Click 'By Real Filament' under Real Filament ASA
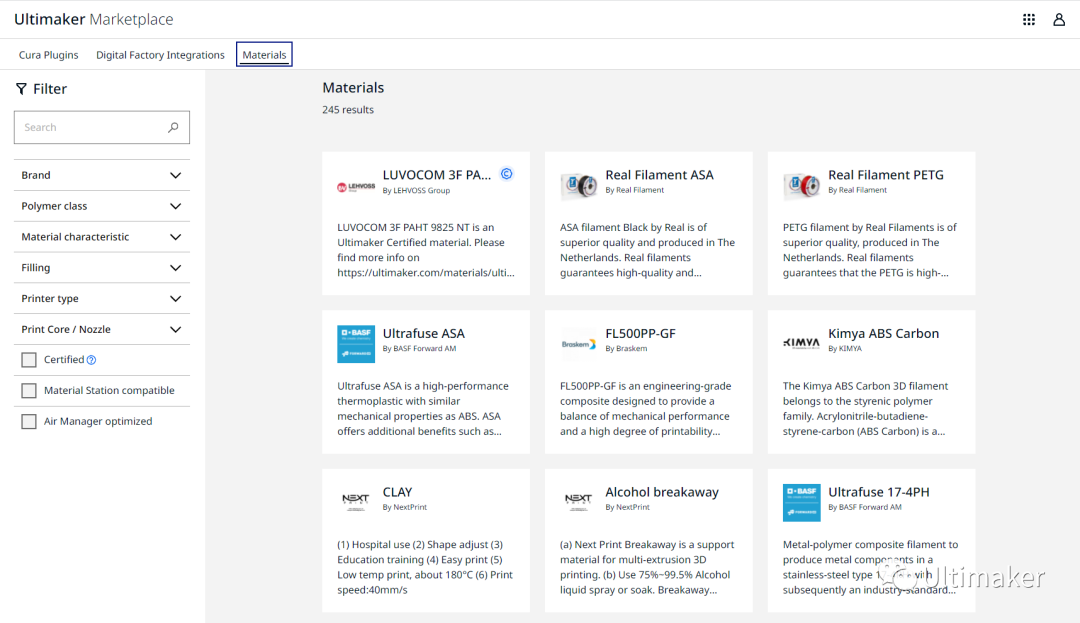Viewport: 1080px width, 623px height. [x=634, y=191]
